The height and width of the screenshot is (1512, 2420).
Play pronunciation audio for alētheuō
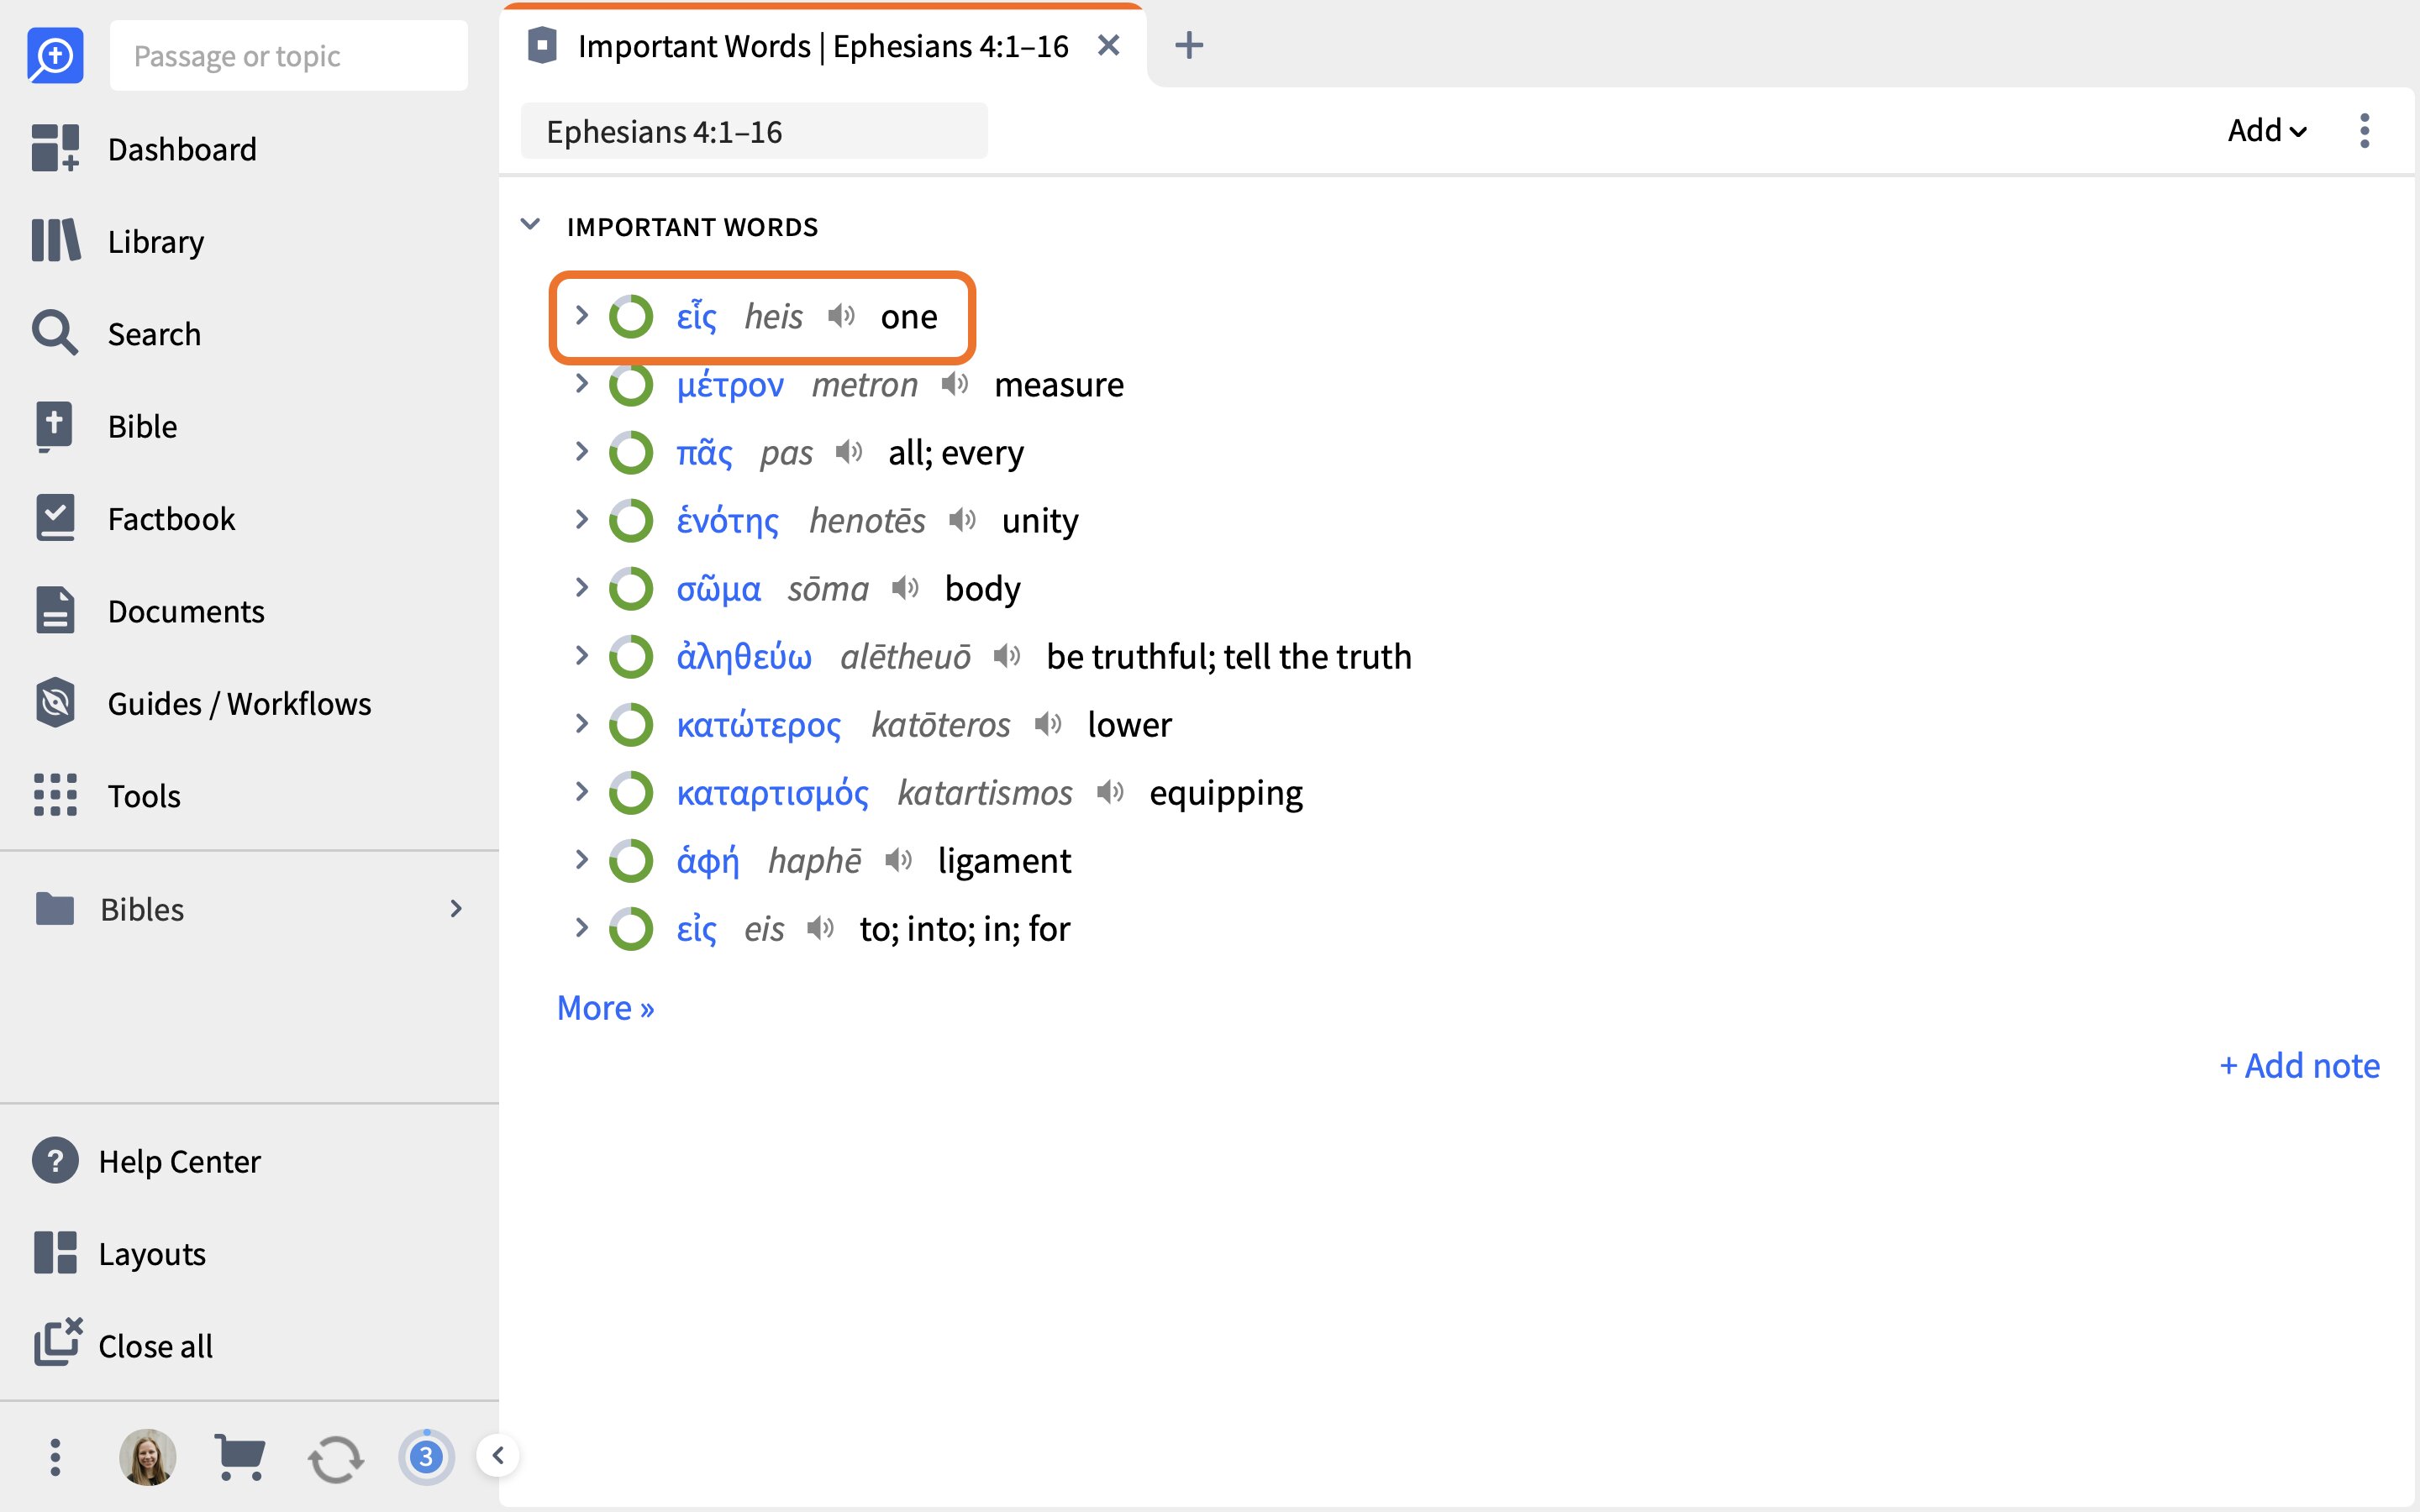(x=1006, y=656)
